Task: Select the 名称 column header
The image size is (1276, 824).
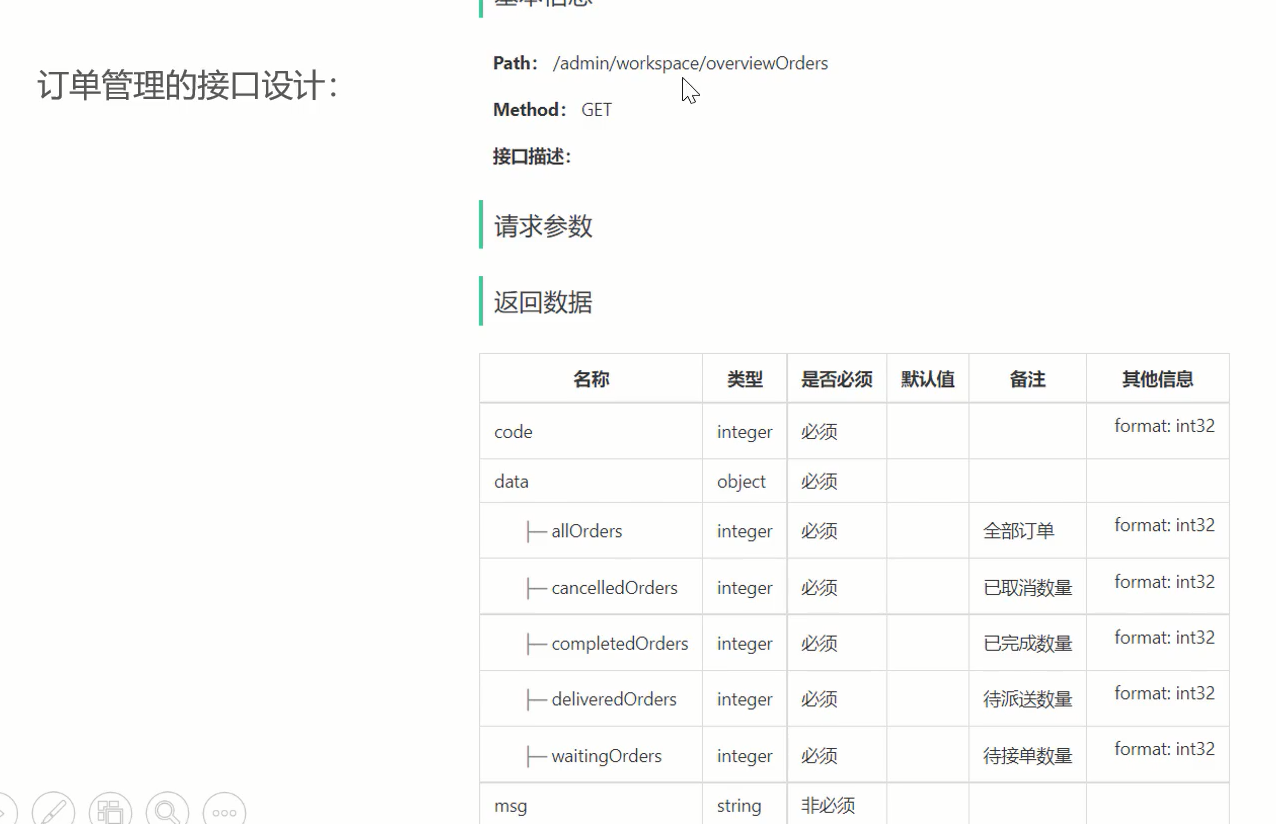Action: (590, 378)
